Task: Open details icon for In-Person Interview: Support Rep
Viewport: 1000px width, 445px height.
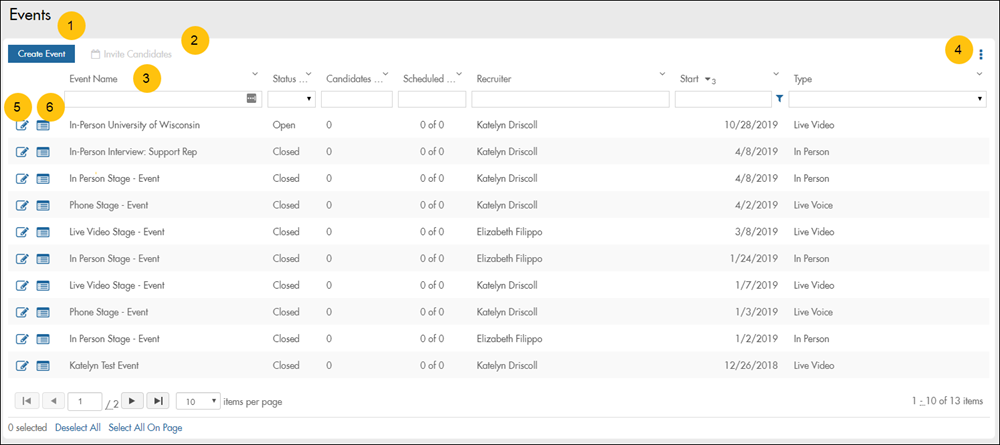Action: click(43, 152)
